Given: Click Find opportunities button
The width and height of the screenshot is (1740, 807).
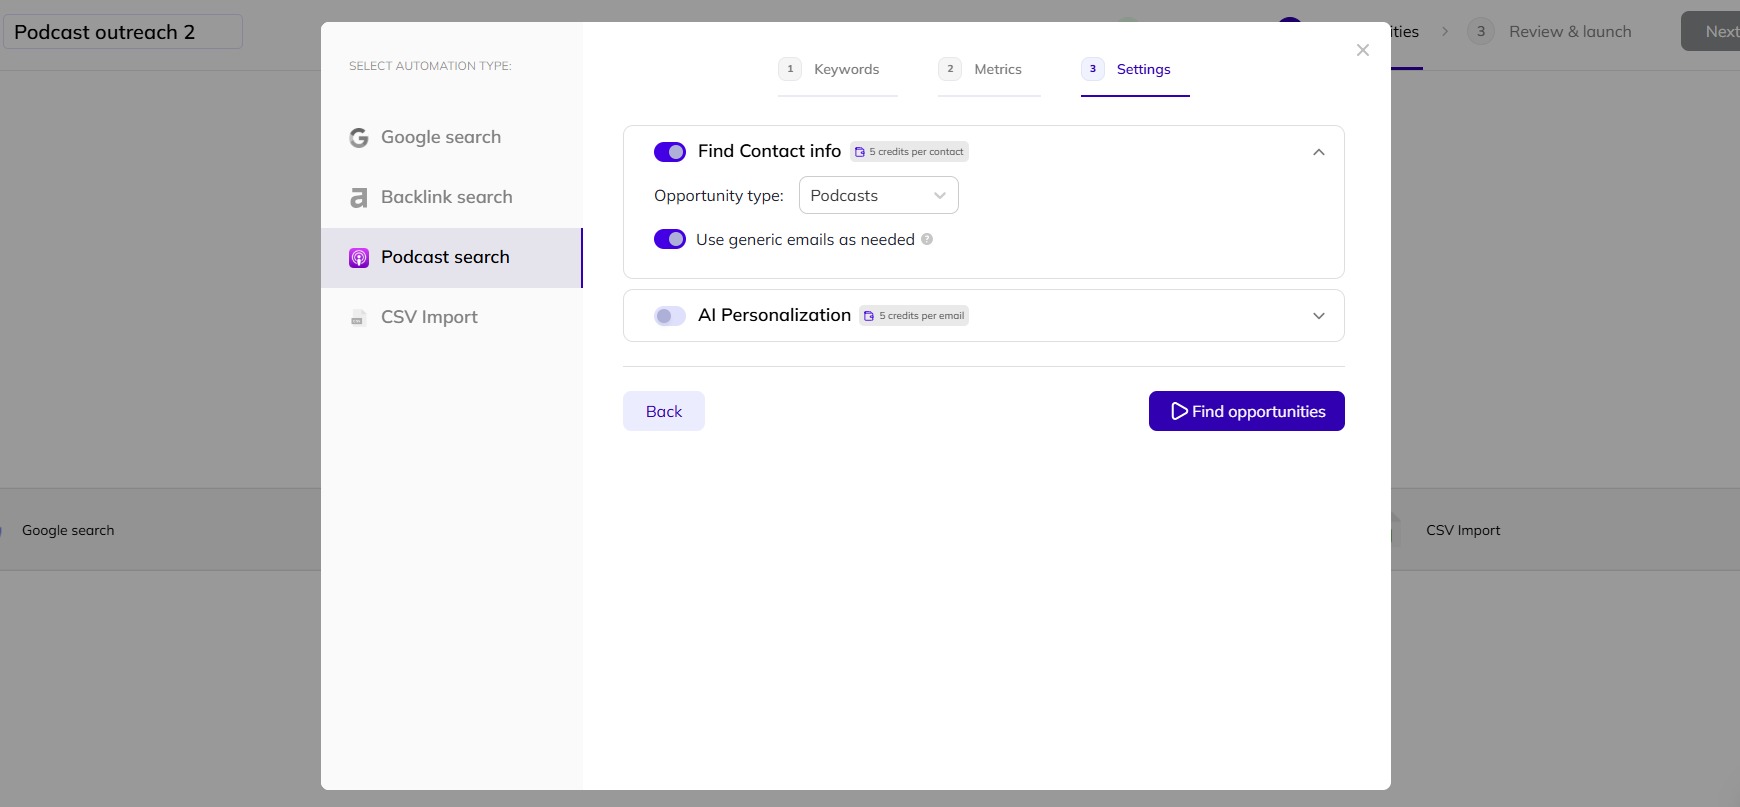Looking at the screenshot, I should 1247,411.
